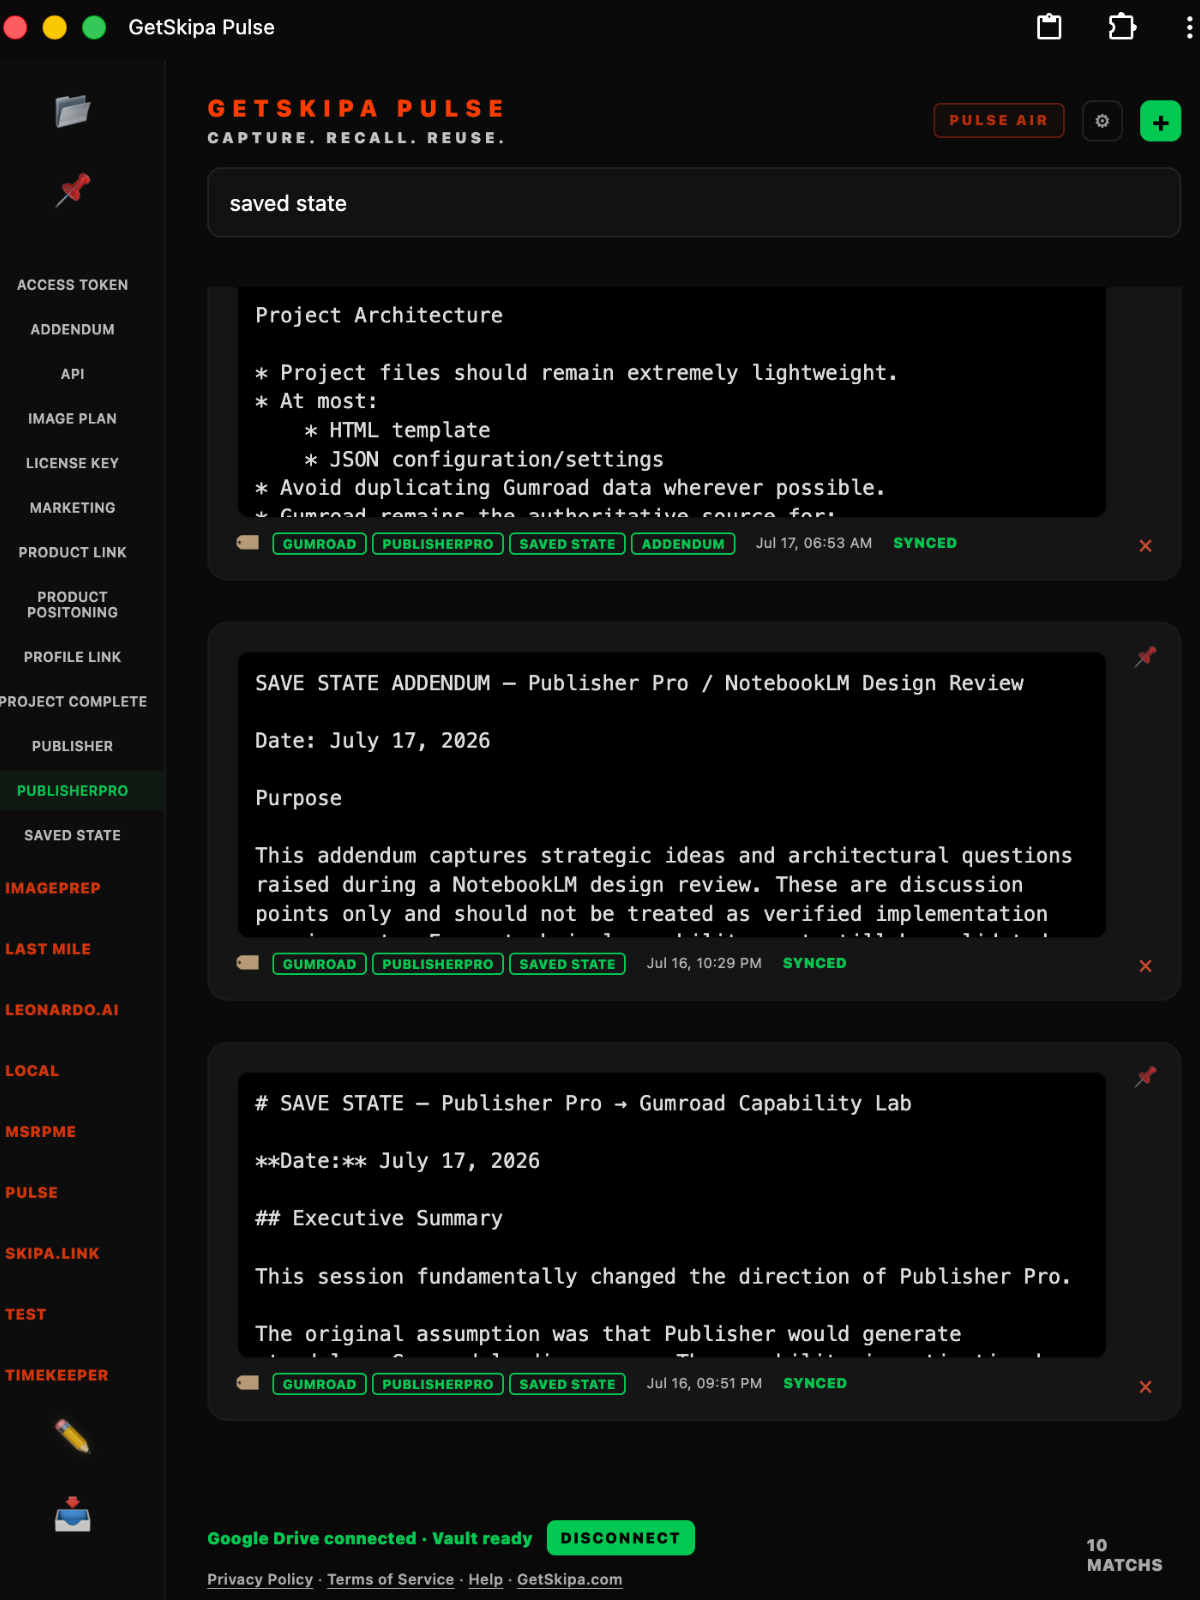
Task: Click the '10 MATCHS' counter
Action: click(1124, 1555)
